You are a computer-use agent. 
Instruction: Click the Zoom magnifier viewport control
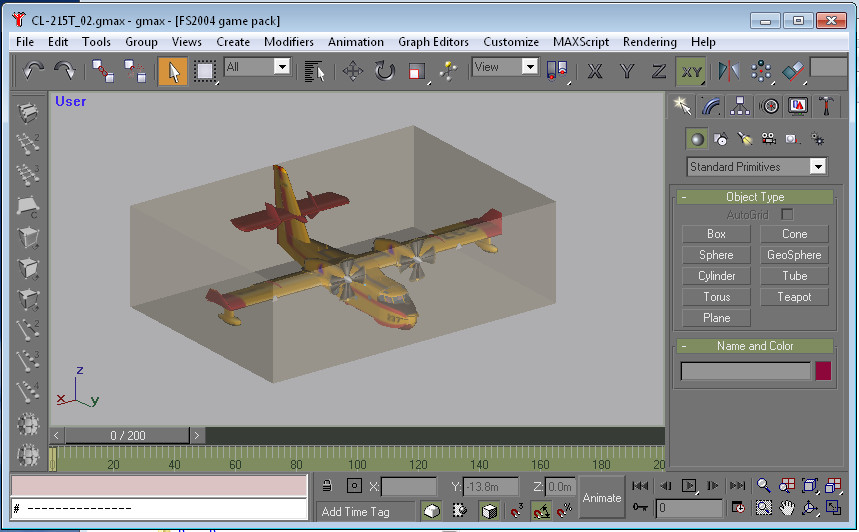[x=763, y=485]
